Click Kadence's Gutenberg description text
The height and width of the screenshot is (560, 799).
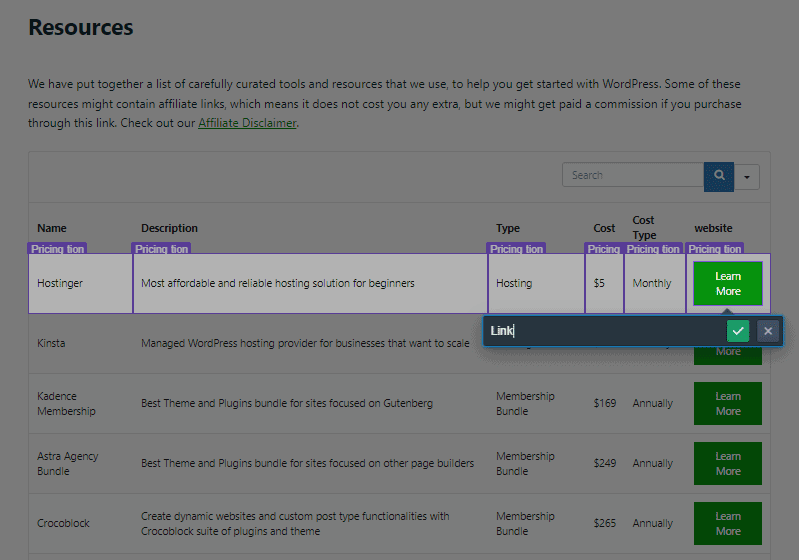pyautogui.click(x=286, y=404)
